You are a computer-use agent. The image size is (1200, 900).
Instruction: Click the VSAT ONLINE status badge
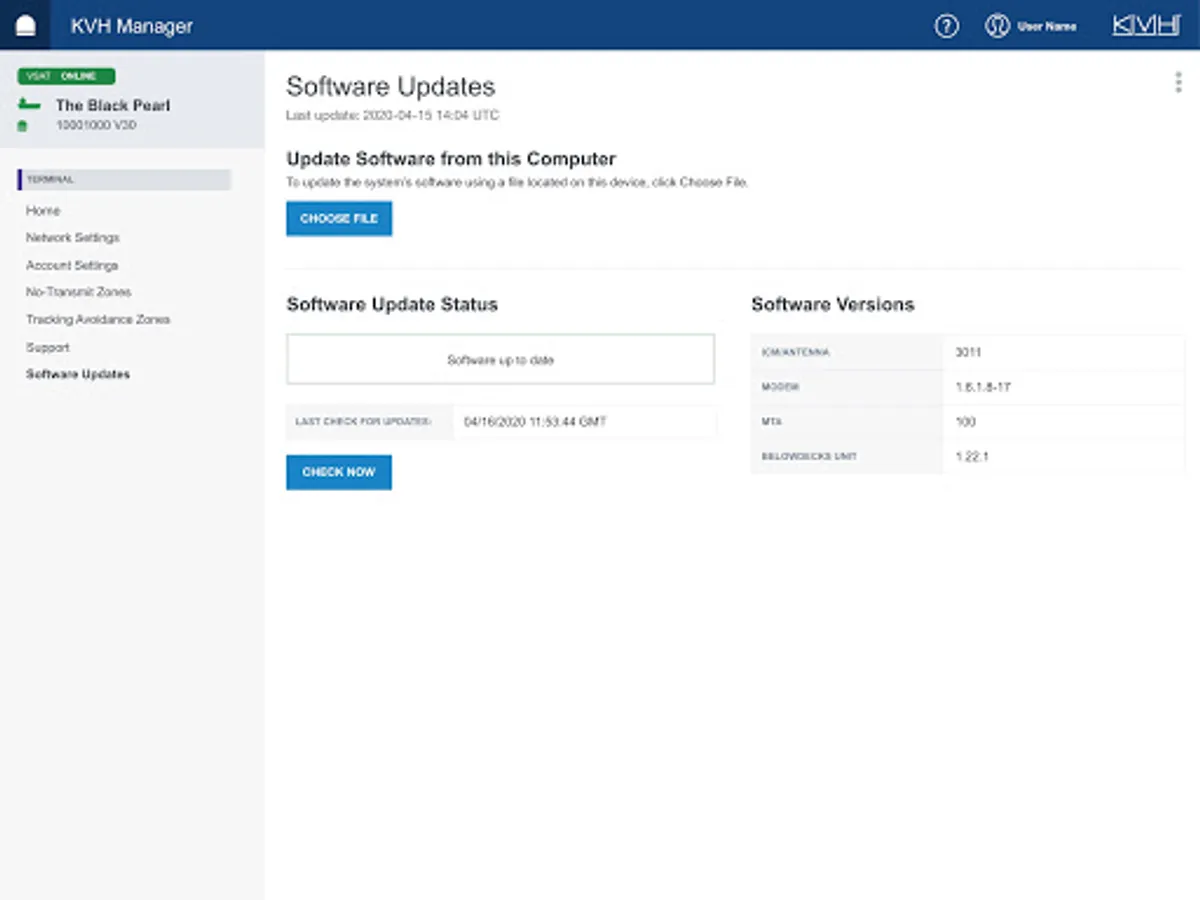(66, 76)
